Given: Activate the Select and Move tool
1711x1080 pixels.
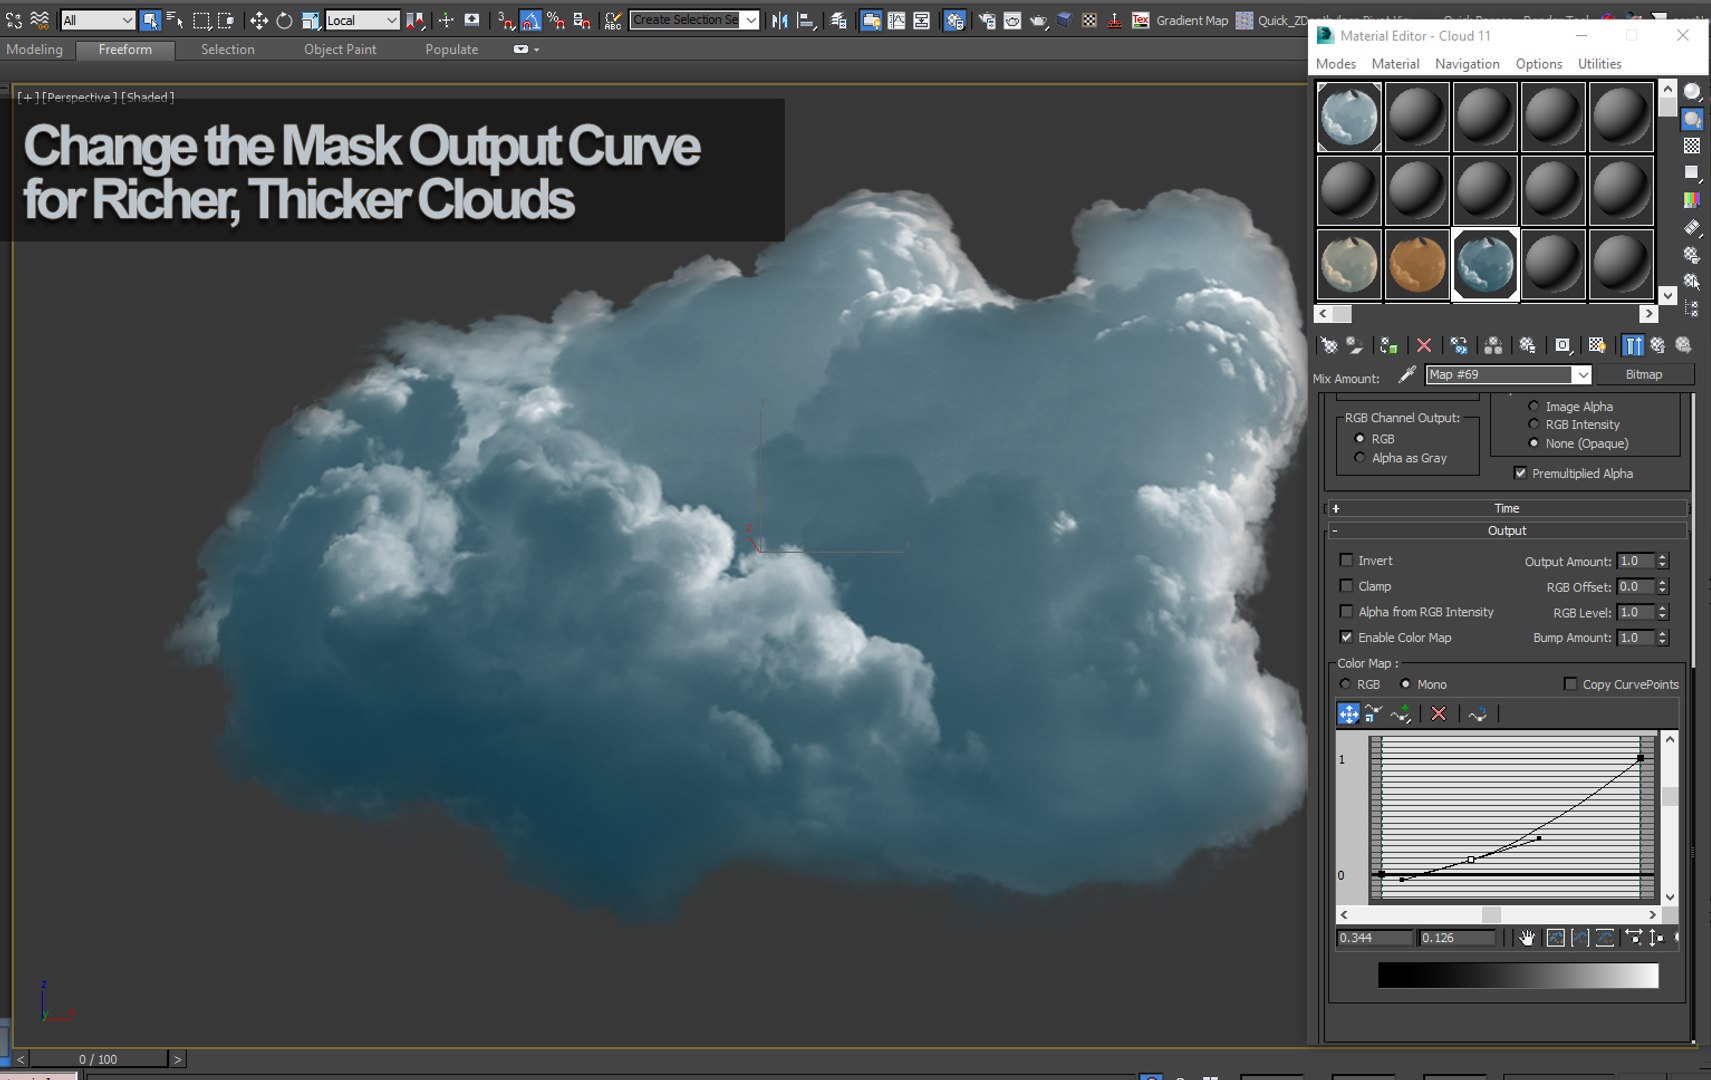Looking at the screenshot, I should point(258,20).
